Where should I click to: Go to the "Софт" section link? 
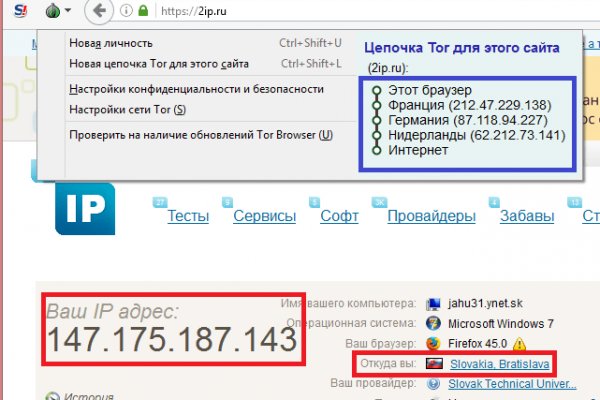tap(339, 217)
